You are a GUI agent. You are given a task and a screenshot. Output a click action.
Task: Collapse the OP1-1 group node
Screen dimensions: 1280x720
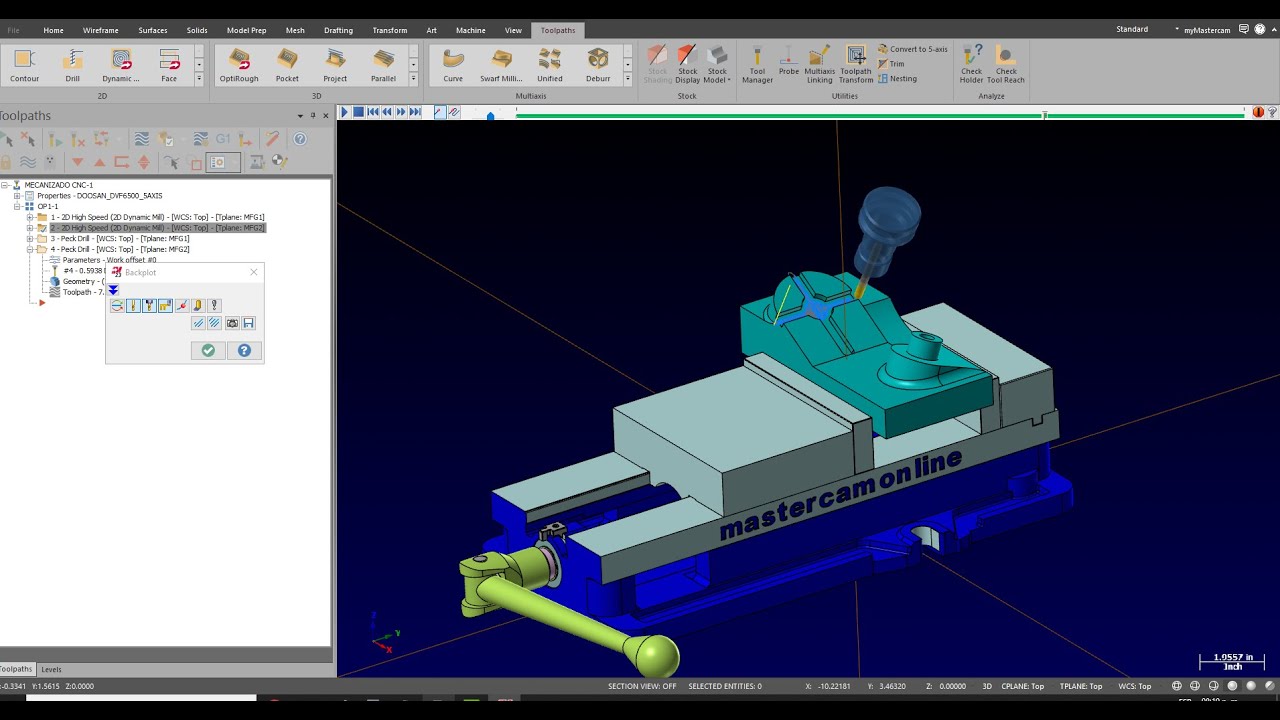click(x=17, y=206)
